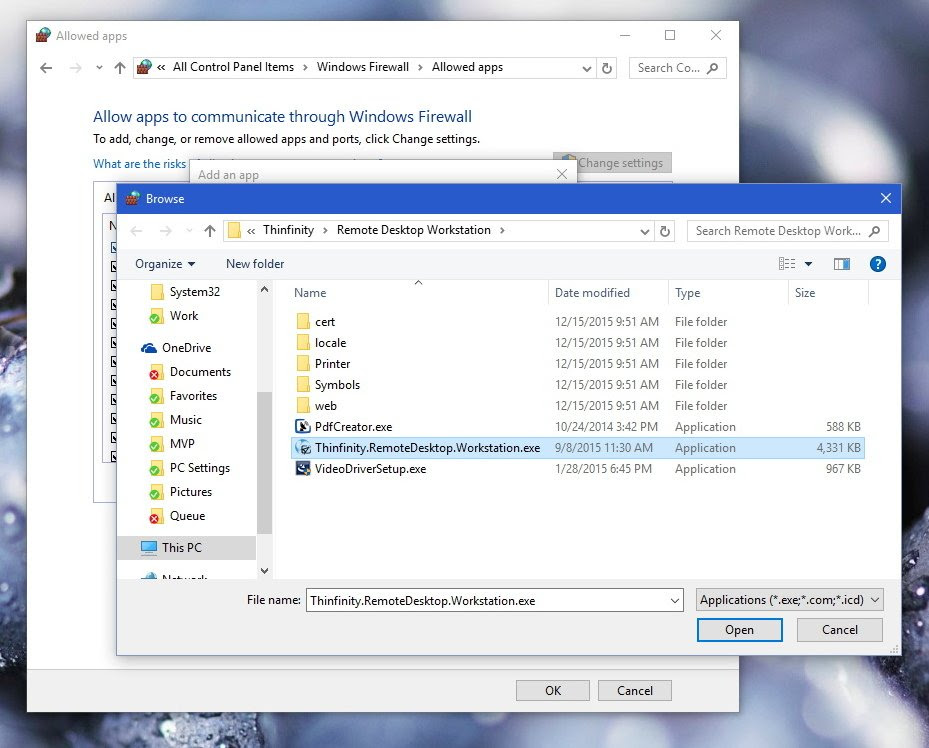Open the What are the risks link
The image size is (929, 748).
(x=139, y=164)
